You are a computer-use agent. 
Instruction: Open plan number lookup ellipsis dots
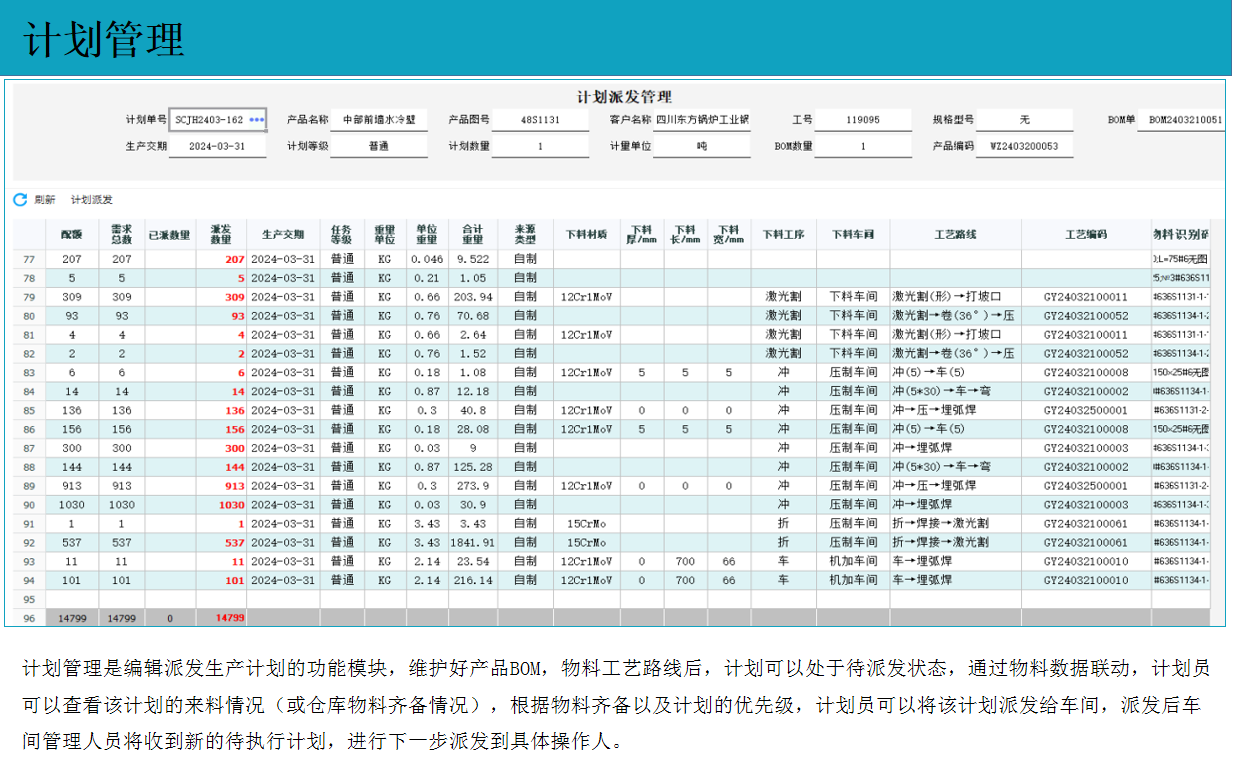[257, 119]
